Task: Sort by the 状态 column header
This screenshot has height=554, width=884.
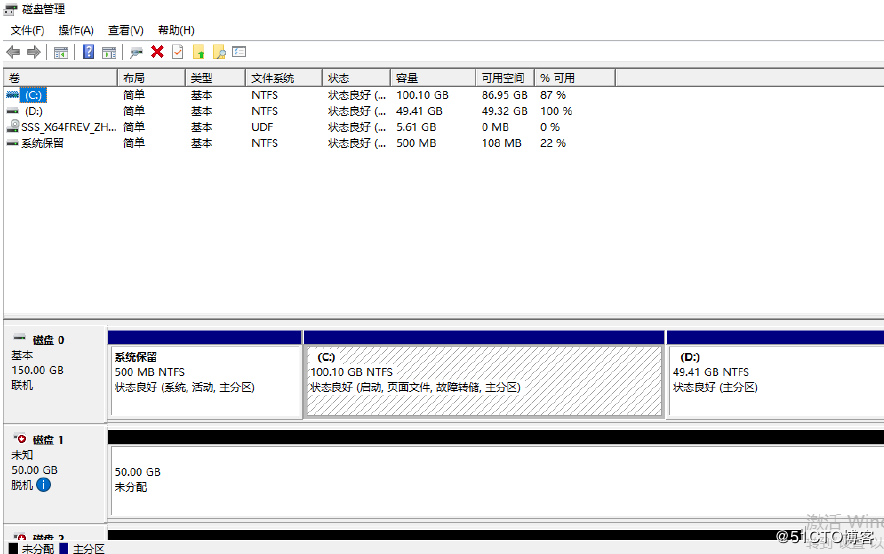Action: [x=356, y=78]
